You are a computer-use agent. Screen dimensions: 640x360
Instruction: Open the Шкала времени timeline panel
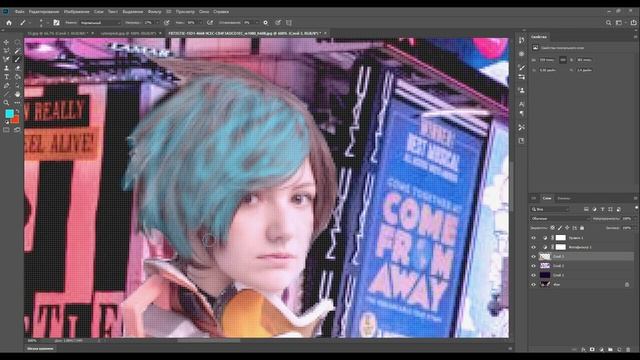click(x=40, y=349)
